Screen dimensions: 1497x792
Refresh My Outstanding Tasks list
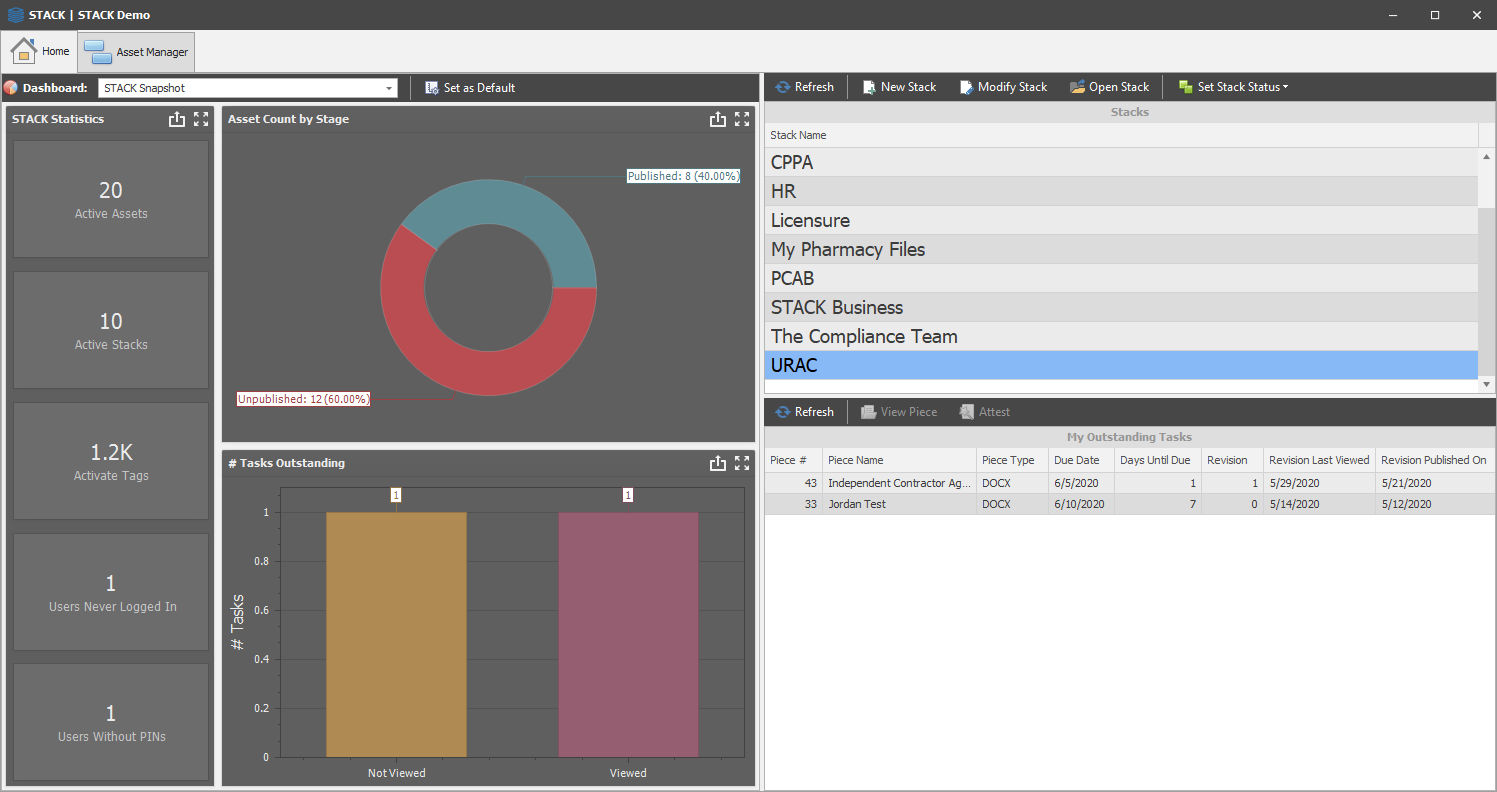(x=804, y=412)
